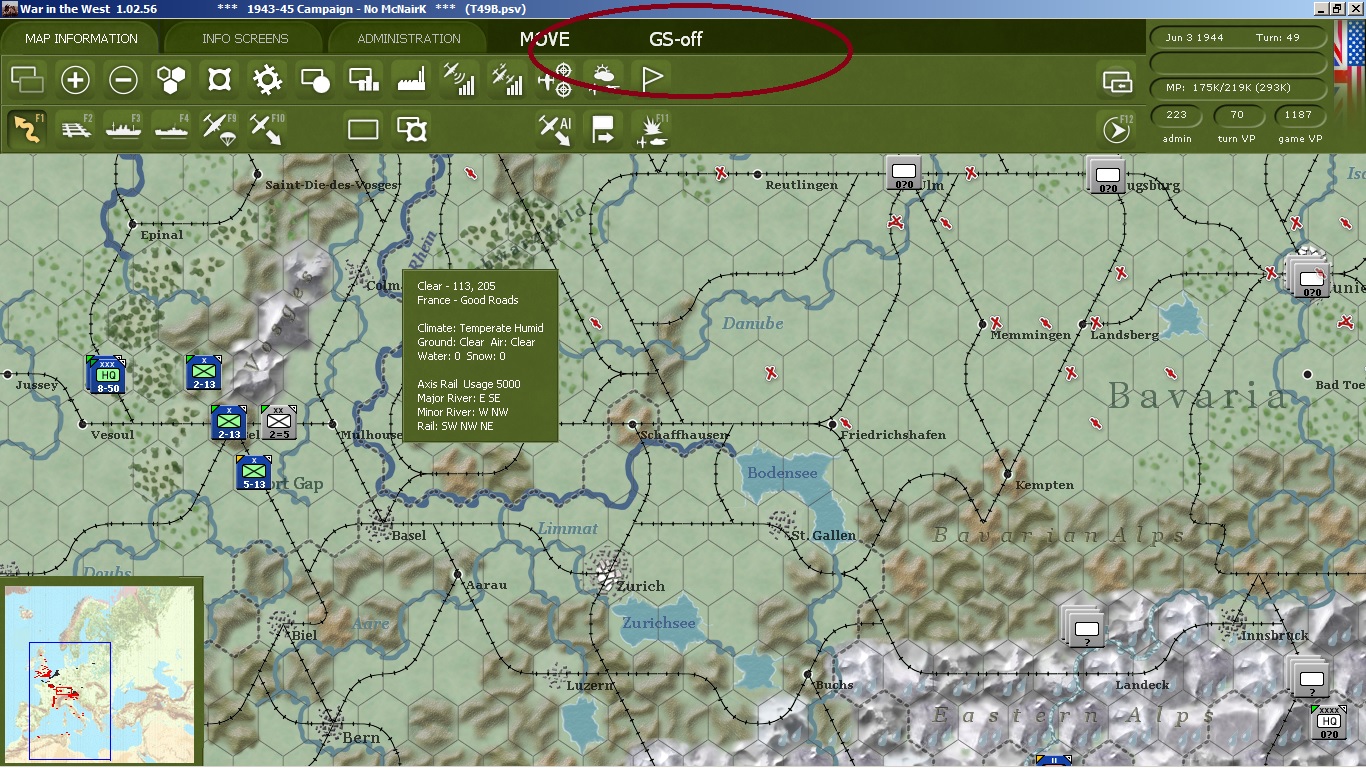Click the air AI execution icon

pos(556,129)
